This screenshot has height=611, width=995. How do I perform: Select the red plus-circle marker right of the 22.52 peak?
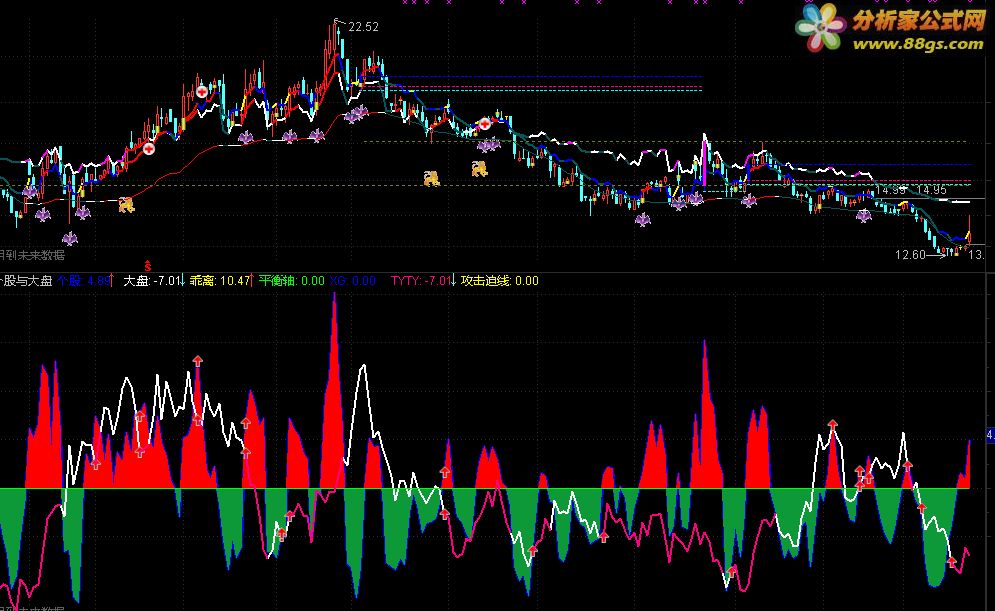coord(484,124)
